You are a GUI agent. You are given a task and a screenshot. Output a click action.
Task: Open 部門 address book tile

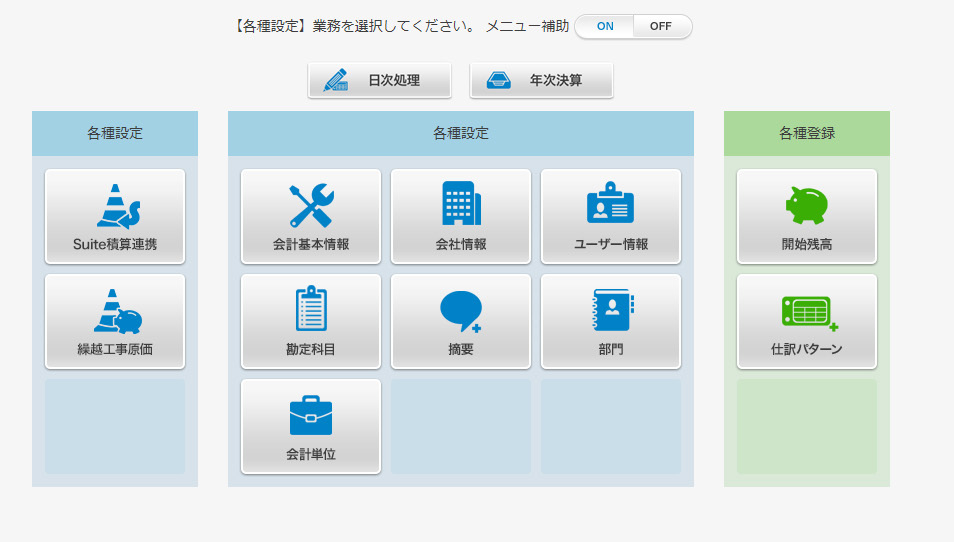pos(611,321)
